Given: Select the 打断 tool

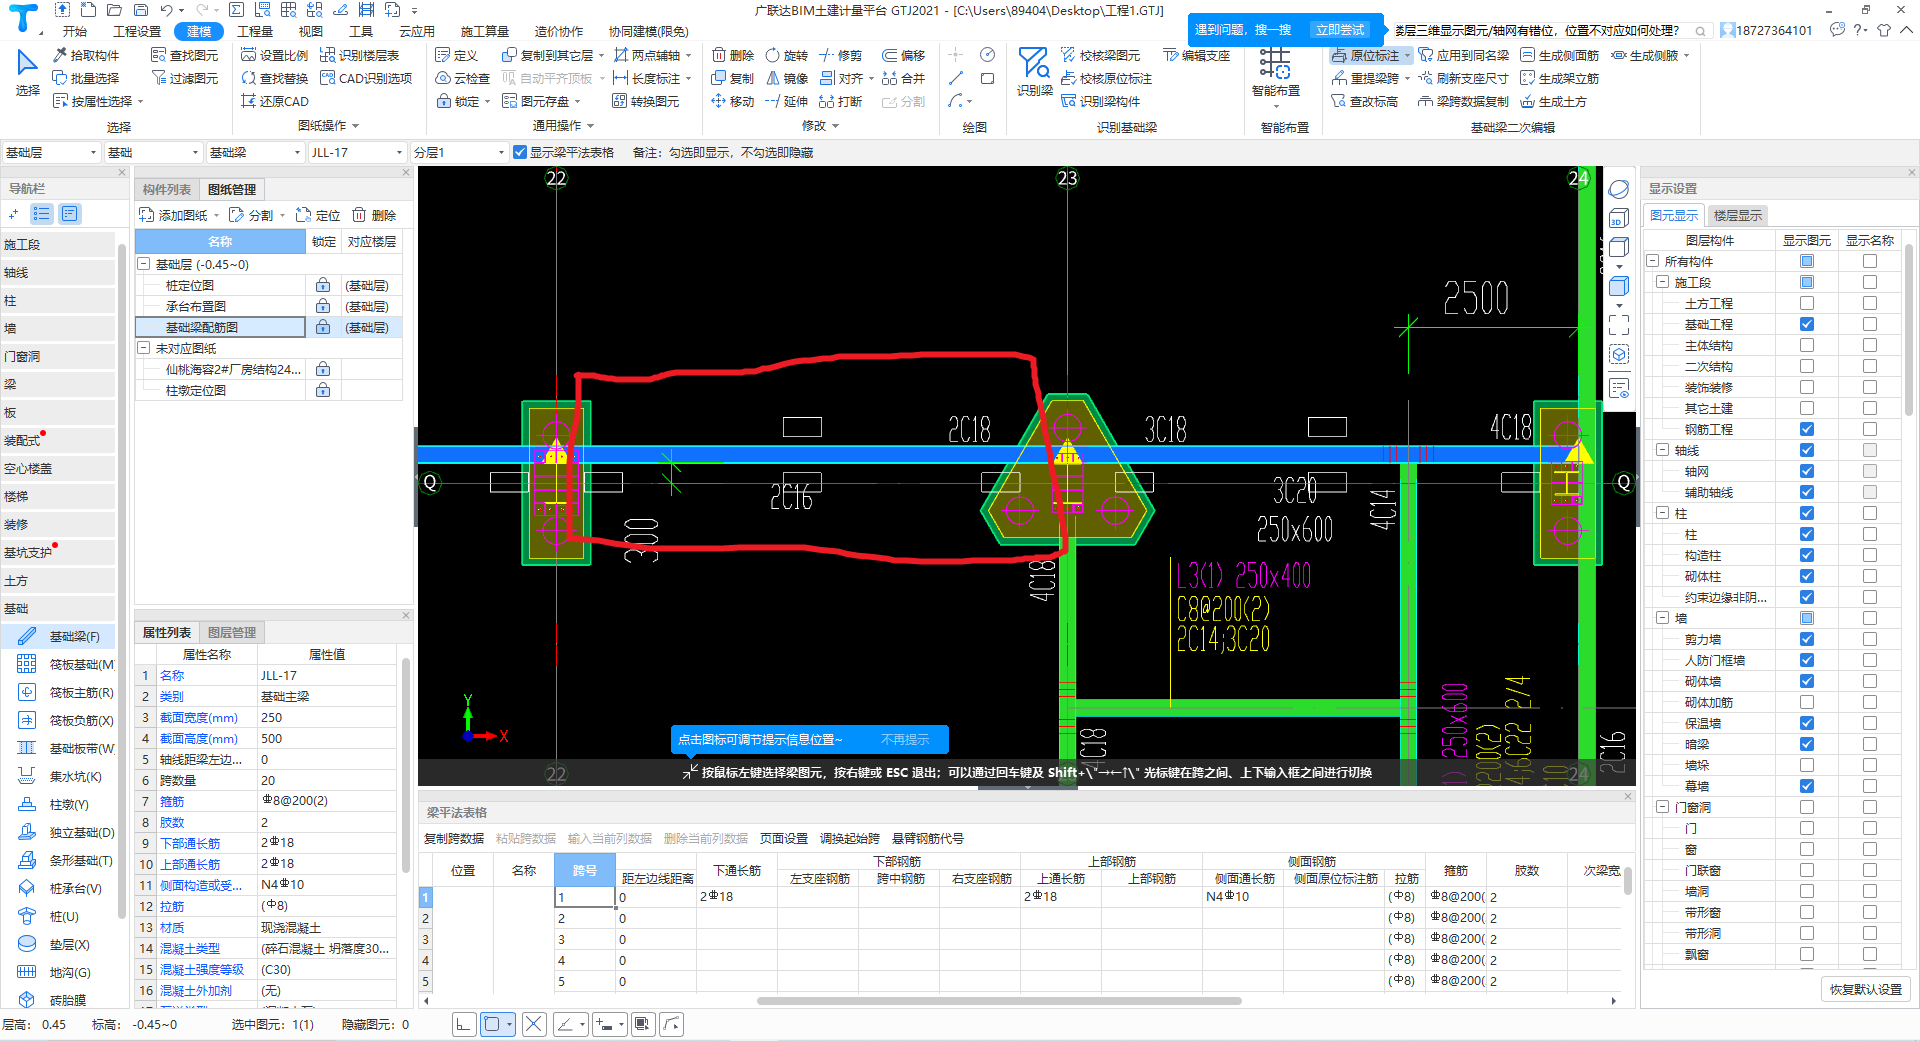Looking at the screenshot, I should (x=840, y=101).
